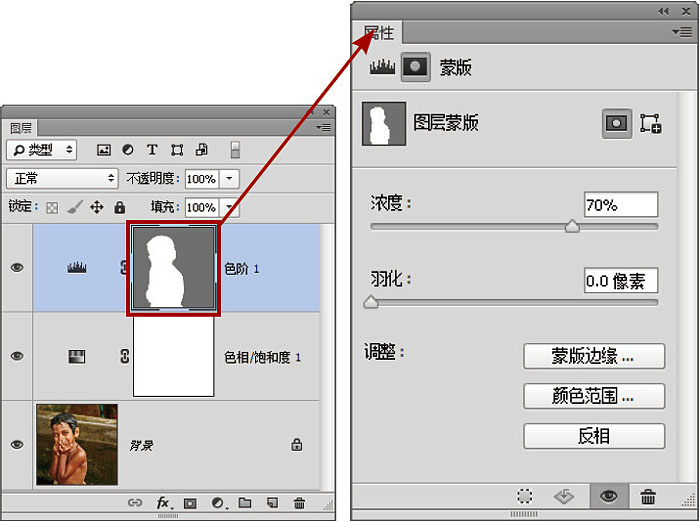Delete layer using Layers panel trash icon
This screenshot has height=522, width=700.
coord(299,503)
